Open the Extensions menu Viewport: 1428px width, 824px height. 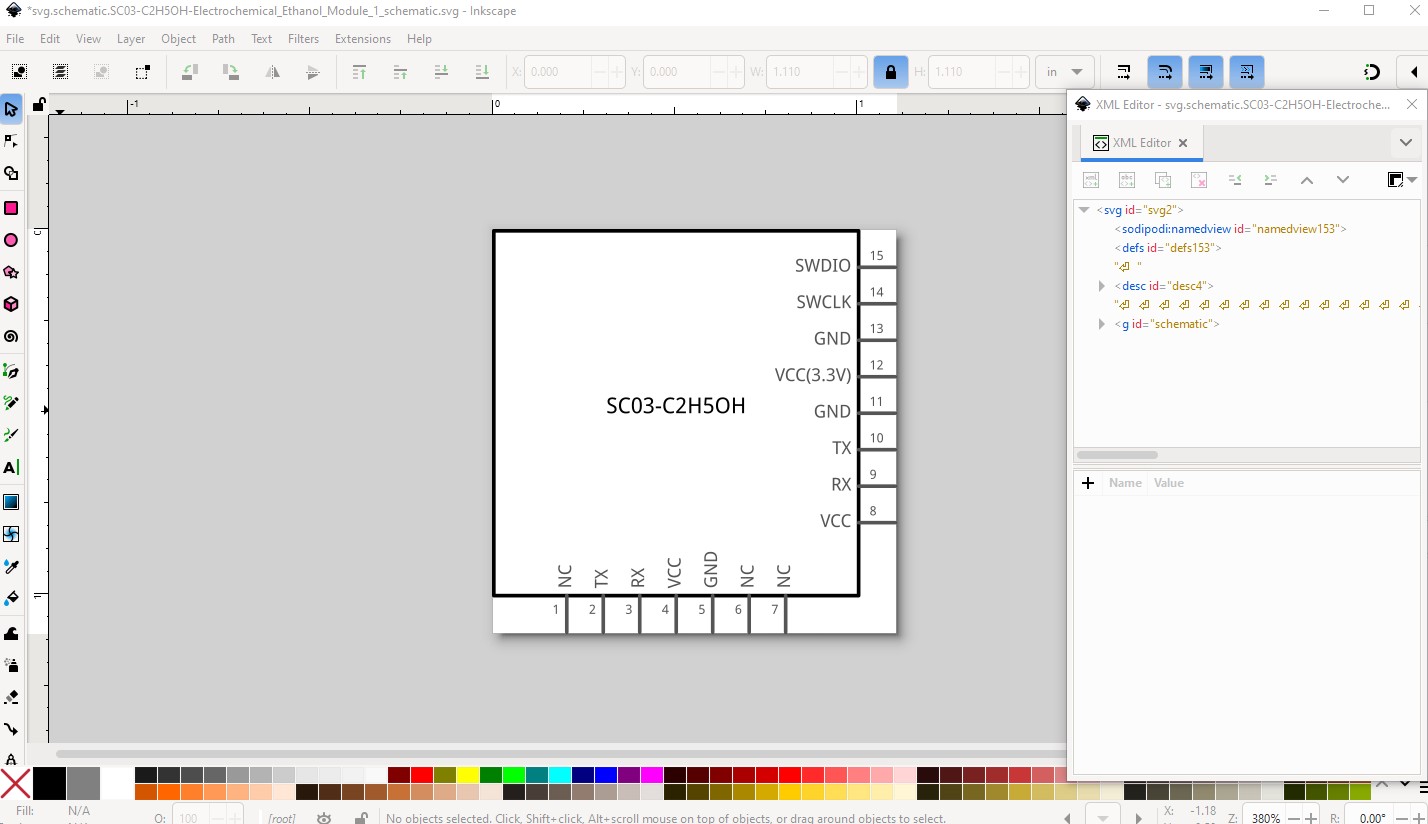(362, 39)
